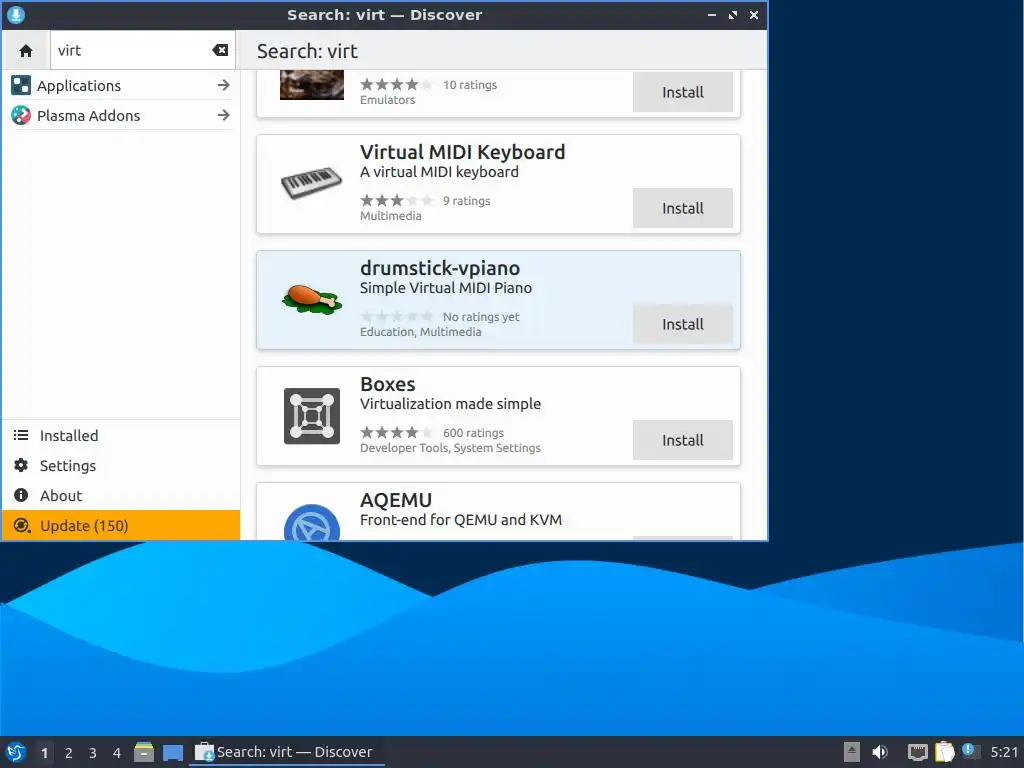Viewport: 1024px width, 768px height.
Task: Clear the search field text
Action: coord(220,50)
